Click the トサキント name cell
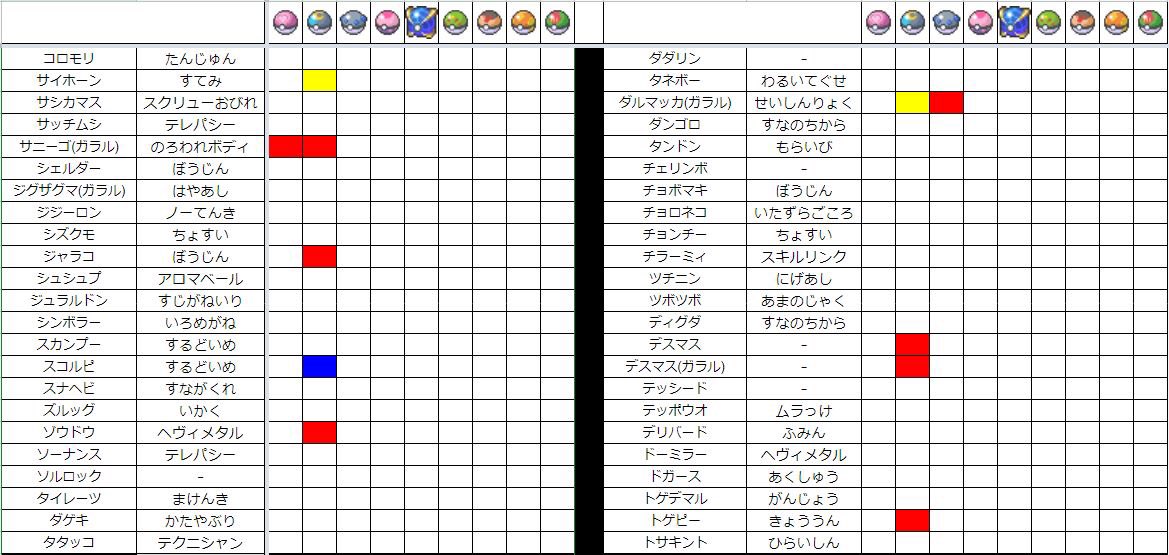This screenshot has height=555, width=1169. point(675,542)
